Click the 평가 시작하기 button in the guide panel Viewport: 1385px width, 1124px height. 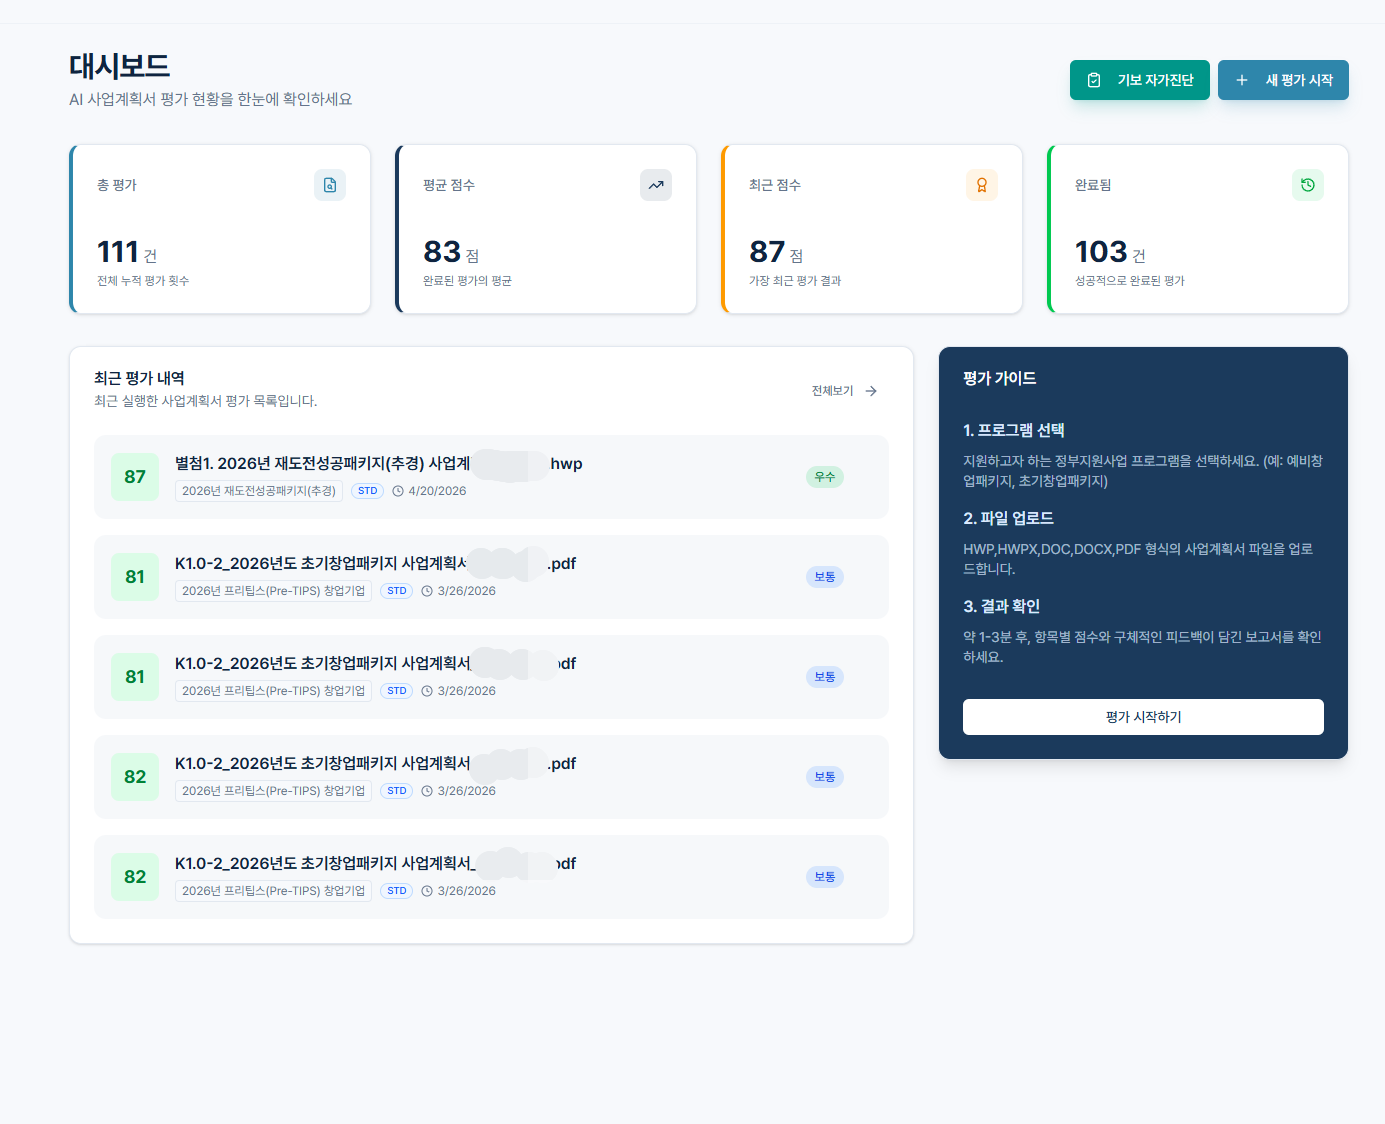click(x=1142, y=717)
